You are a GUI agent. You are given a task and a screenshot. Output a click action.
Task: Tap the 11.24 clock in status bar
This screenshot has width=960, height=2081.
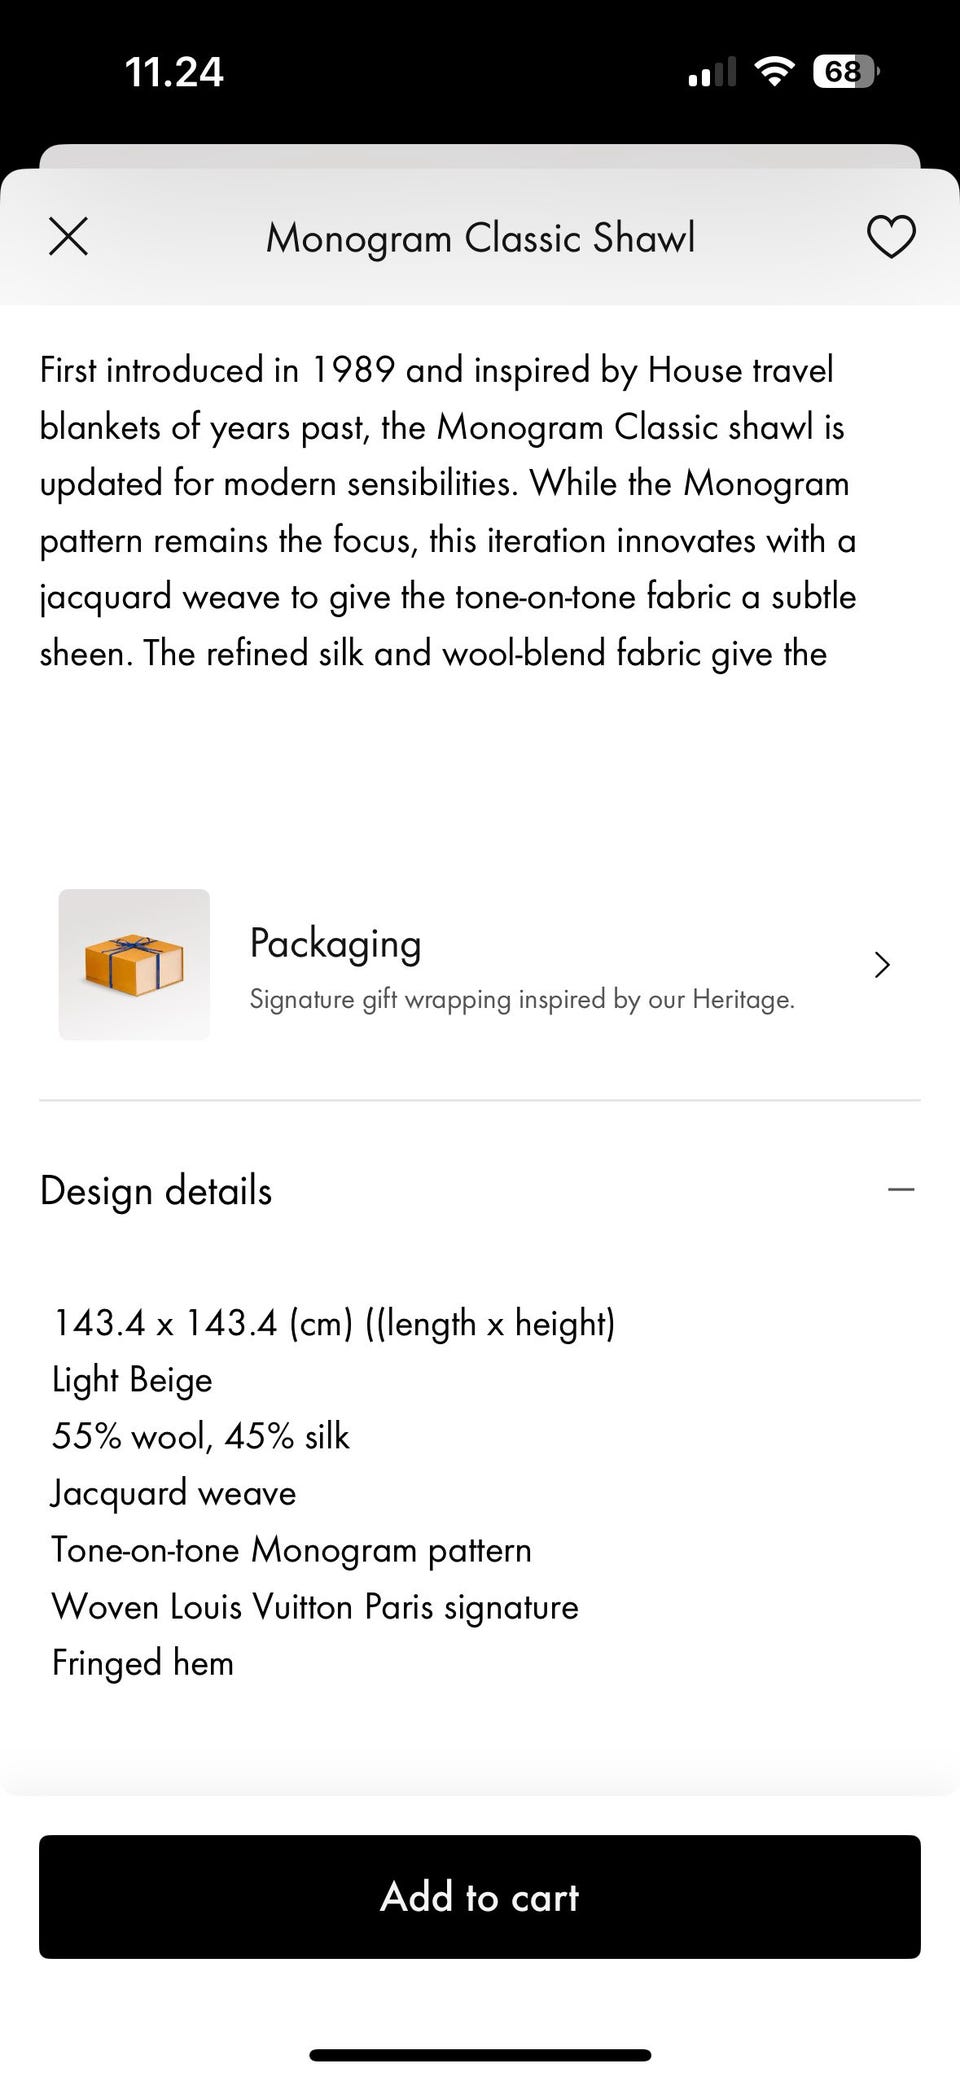[174, 72]
